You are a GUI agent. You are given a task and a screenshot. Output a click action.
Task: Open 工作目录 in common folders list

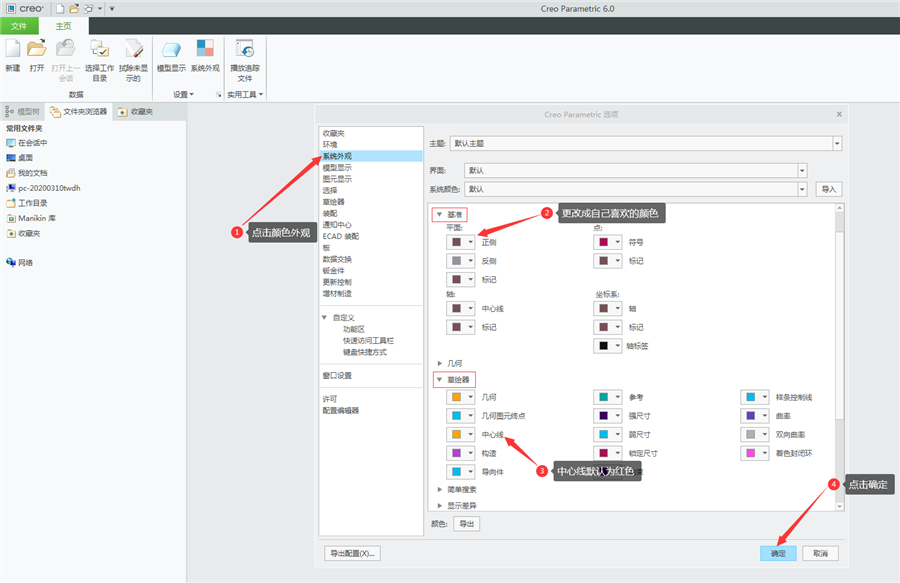pyautogui.click(x=27, y=203)
